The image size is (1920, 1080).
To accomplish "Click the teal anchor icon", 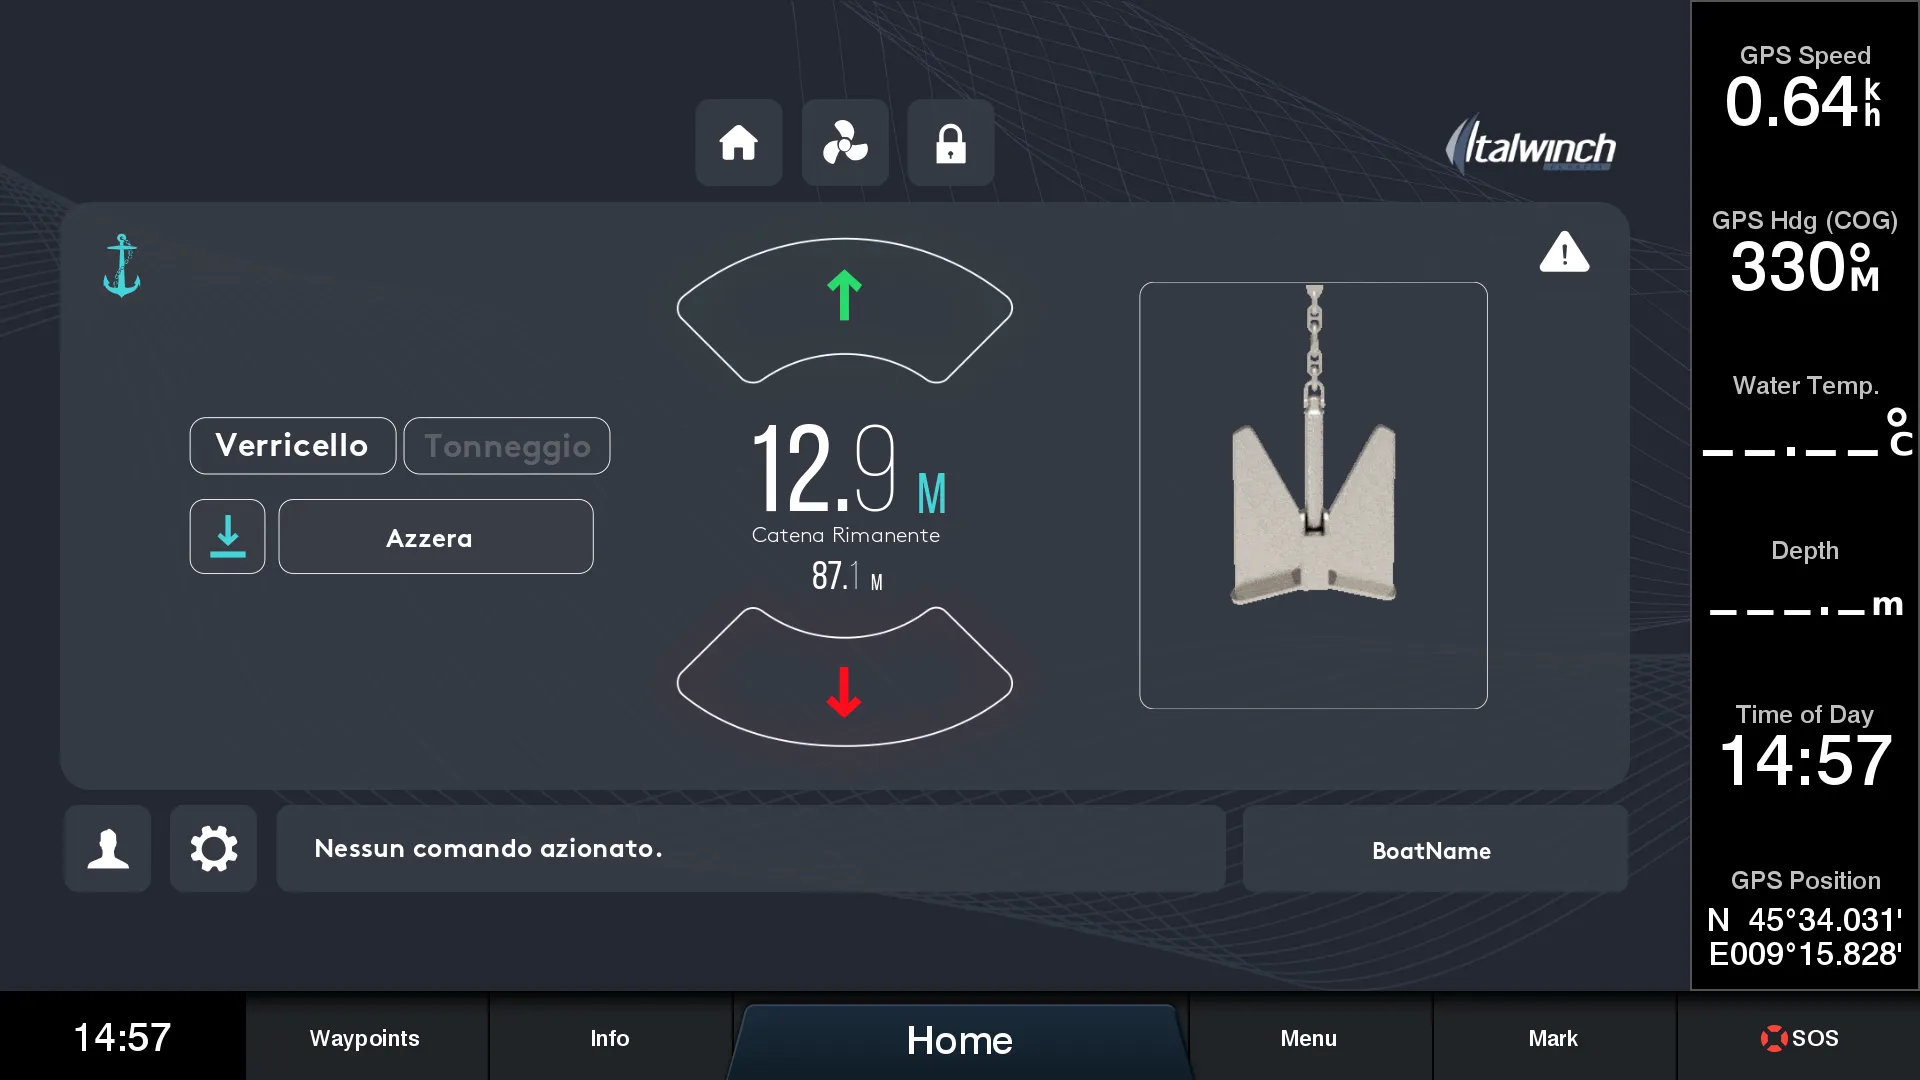I will click(122, 266).
